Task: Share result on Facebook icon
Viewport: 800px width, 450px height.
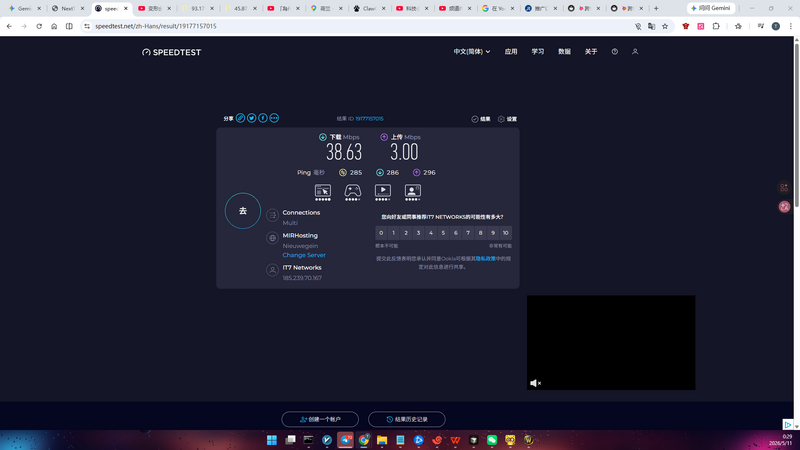Action: (x=263, y=118)
